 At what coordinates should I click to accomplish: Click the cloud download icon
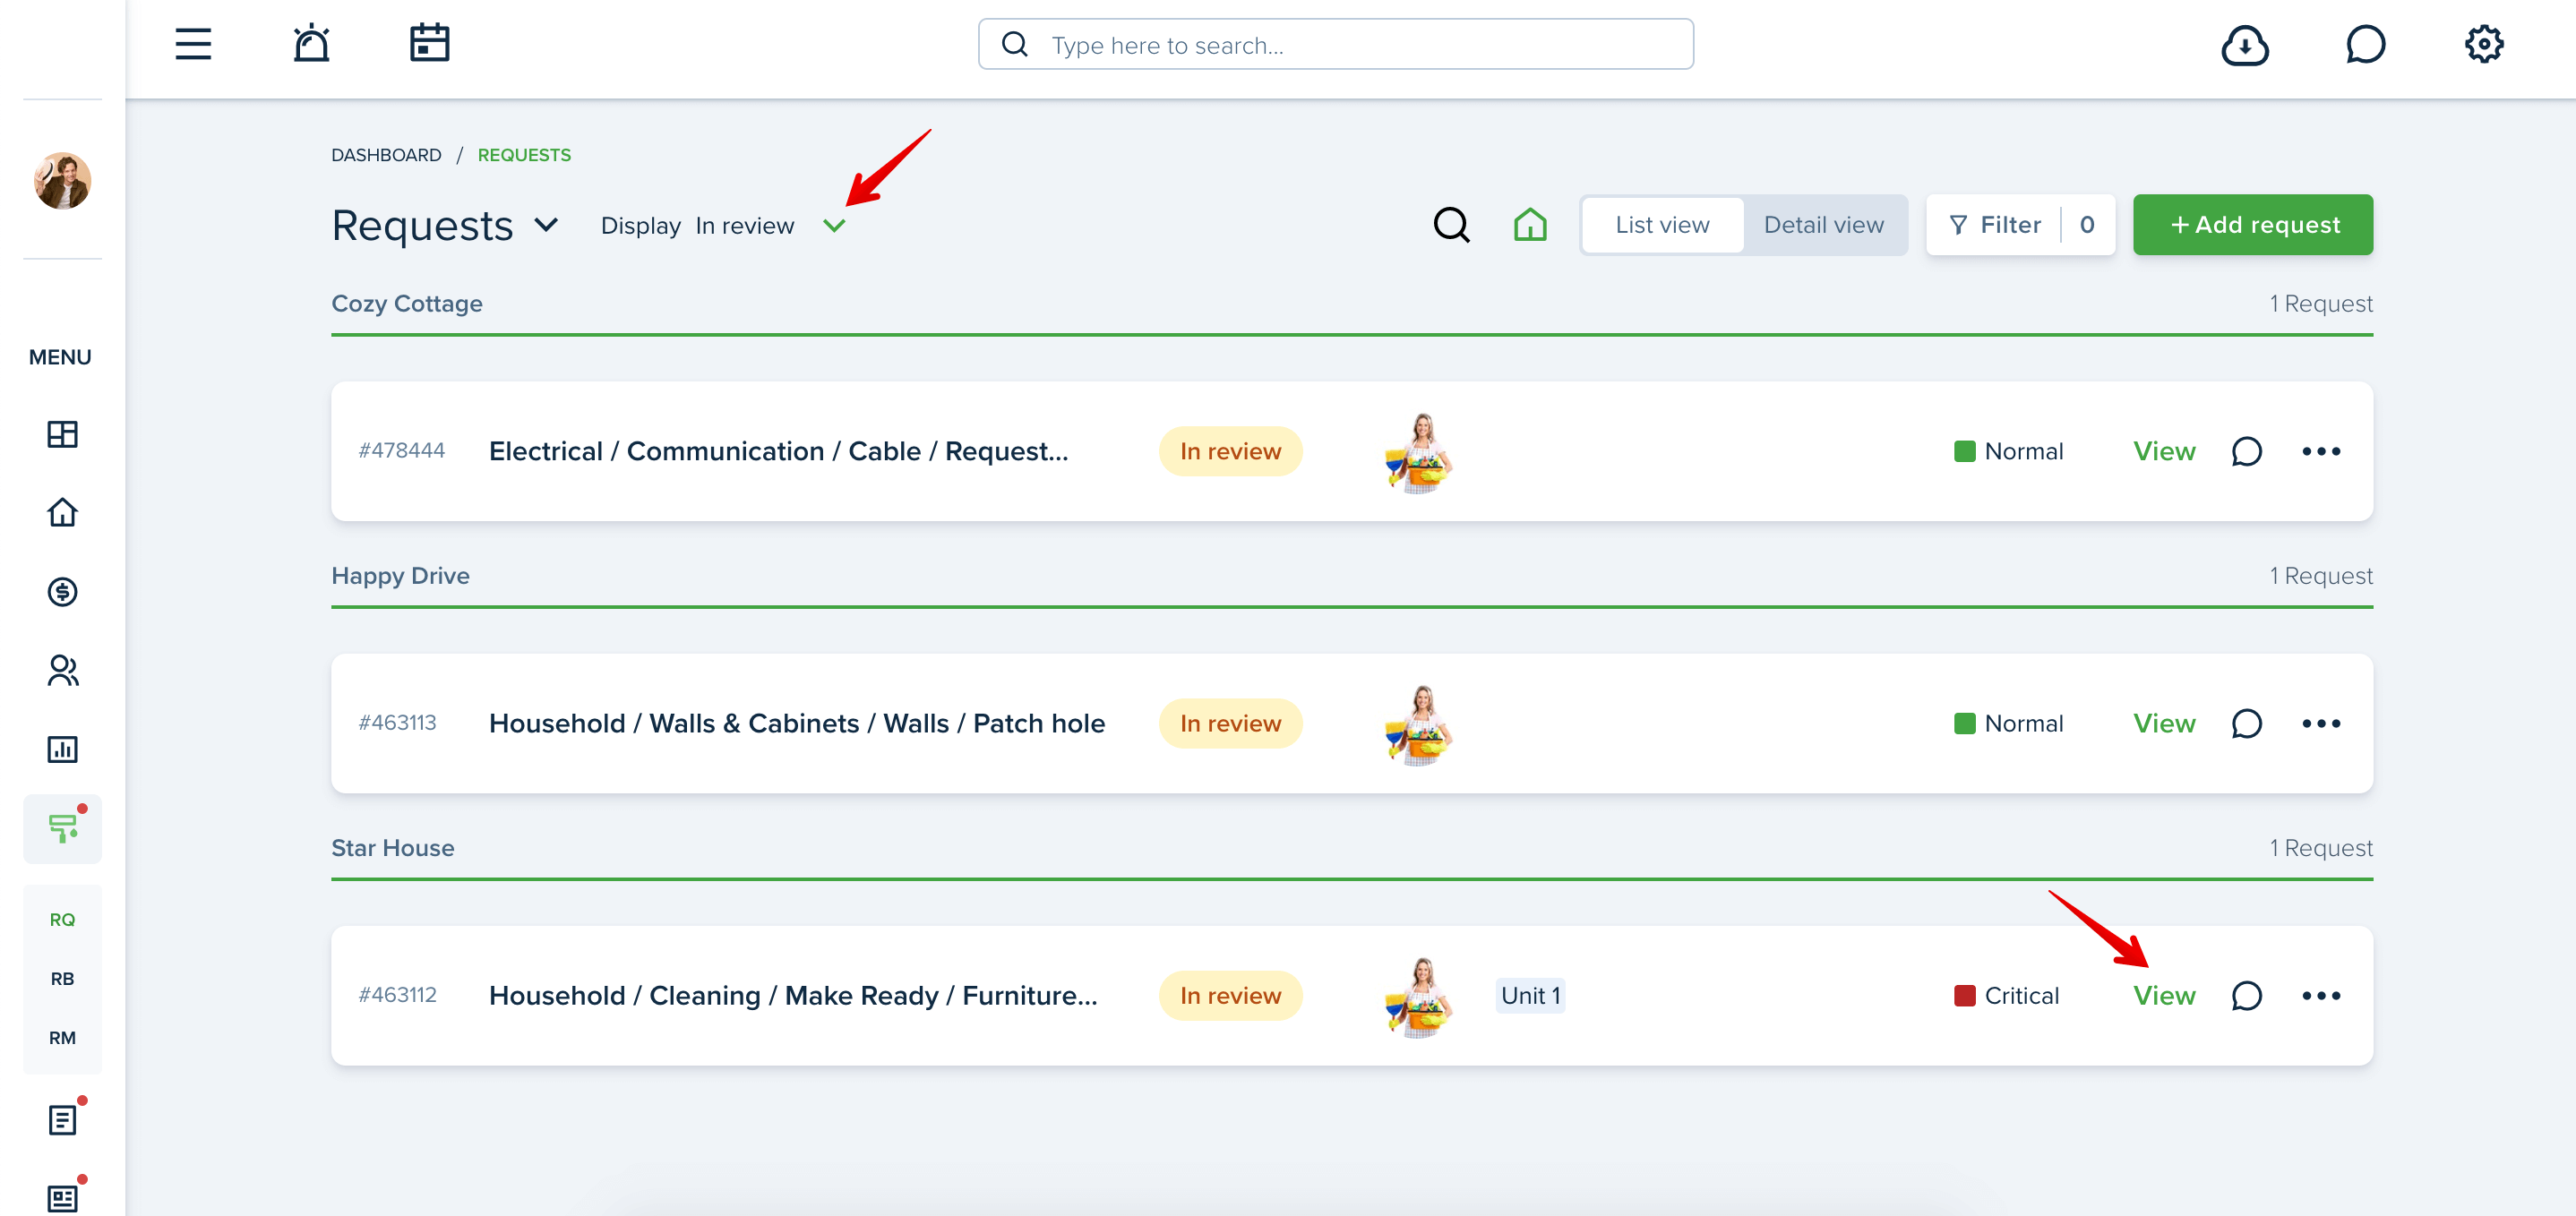[2245, 45]
